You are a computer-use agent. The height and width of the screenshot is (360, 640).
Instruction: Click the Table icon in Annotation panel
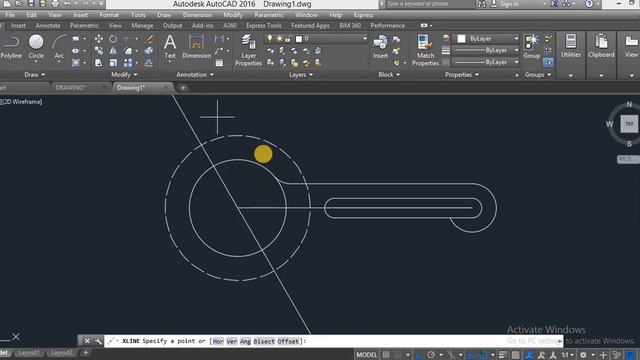(219, 63)
